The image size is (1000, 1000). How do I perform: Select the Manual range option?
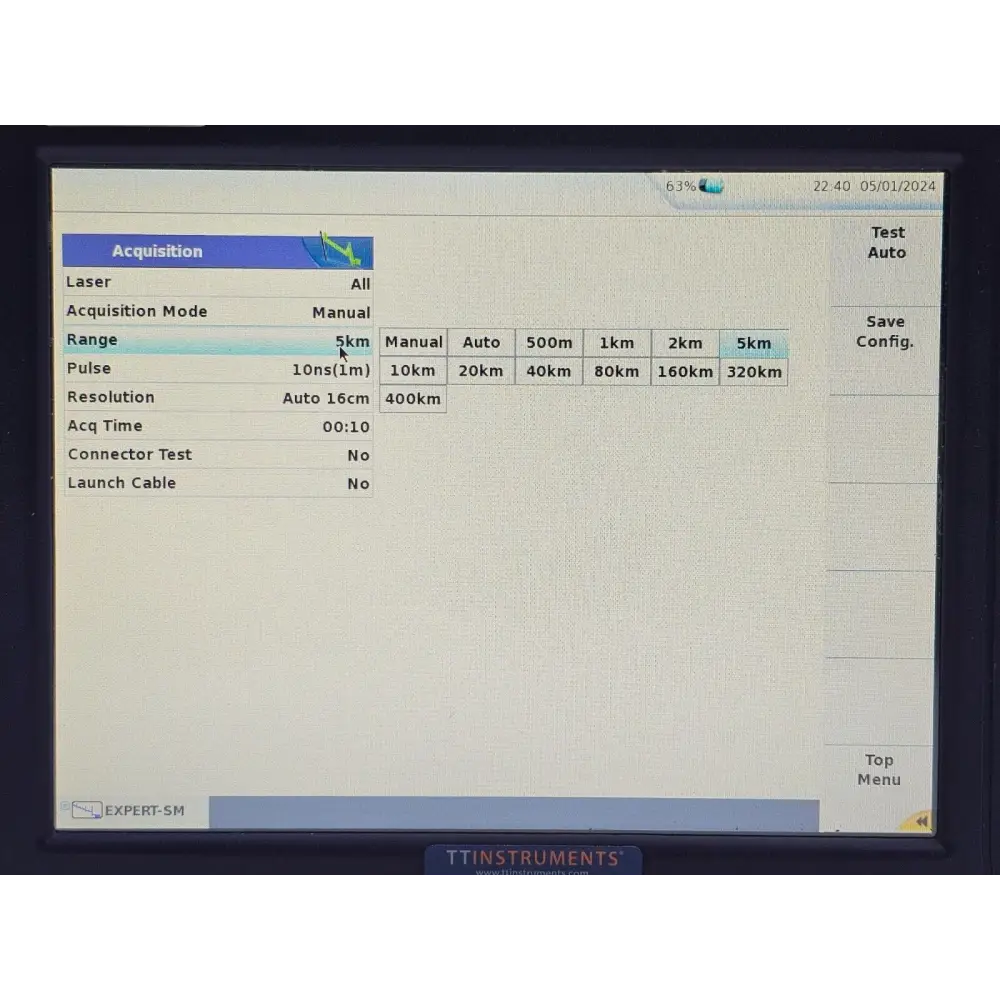(413, 342)
